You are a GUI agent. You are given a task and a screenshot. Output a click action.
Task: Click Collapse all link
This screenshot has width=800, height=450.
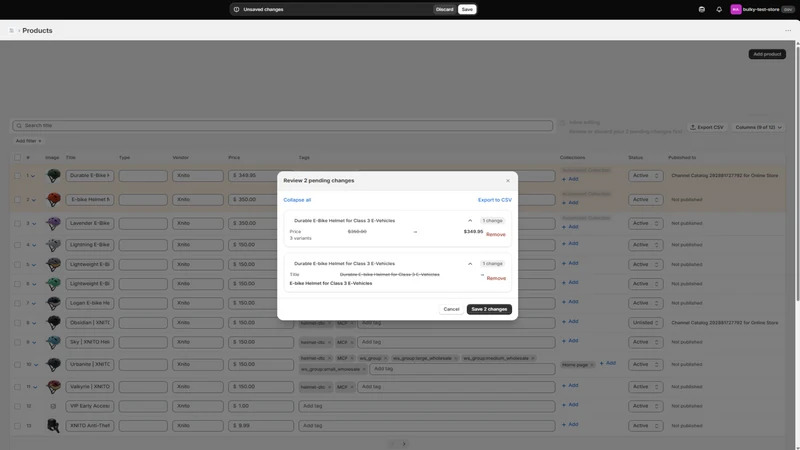pos(297,200)
